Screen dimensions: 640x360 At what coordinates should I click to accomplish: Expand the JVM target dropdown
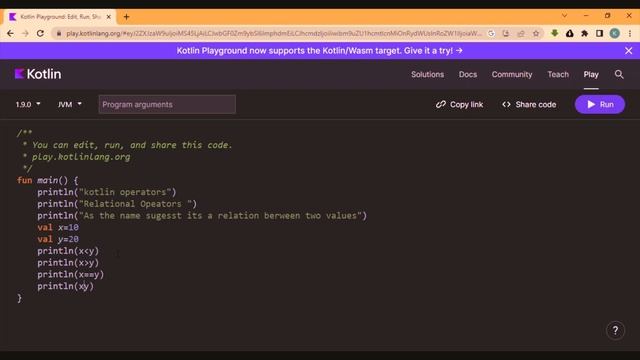coord(69,104)
